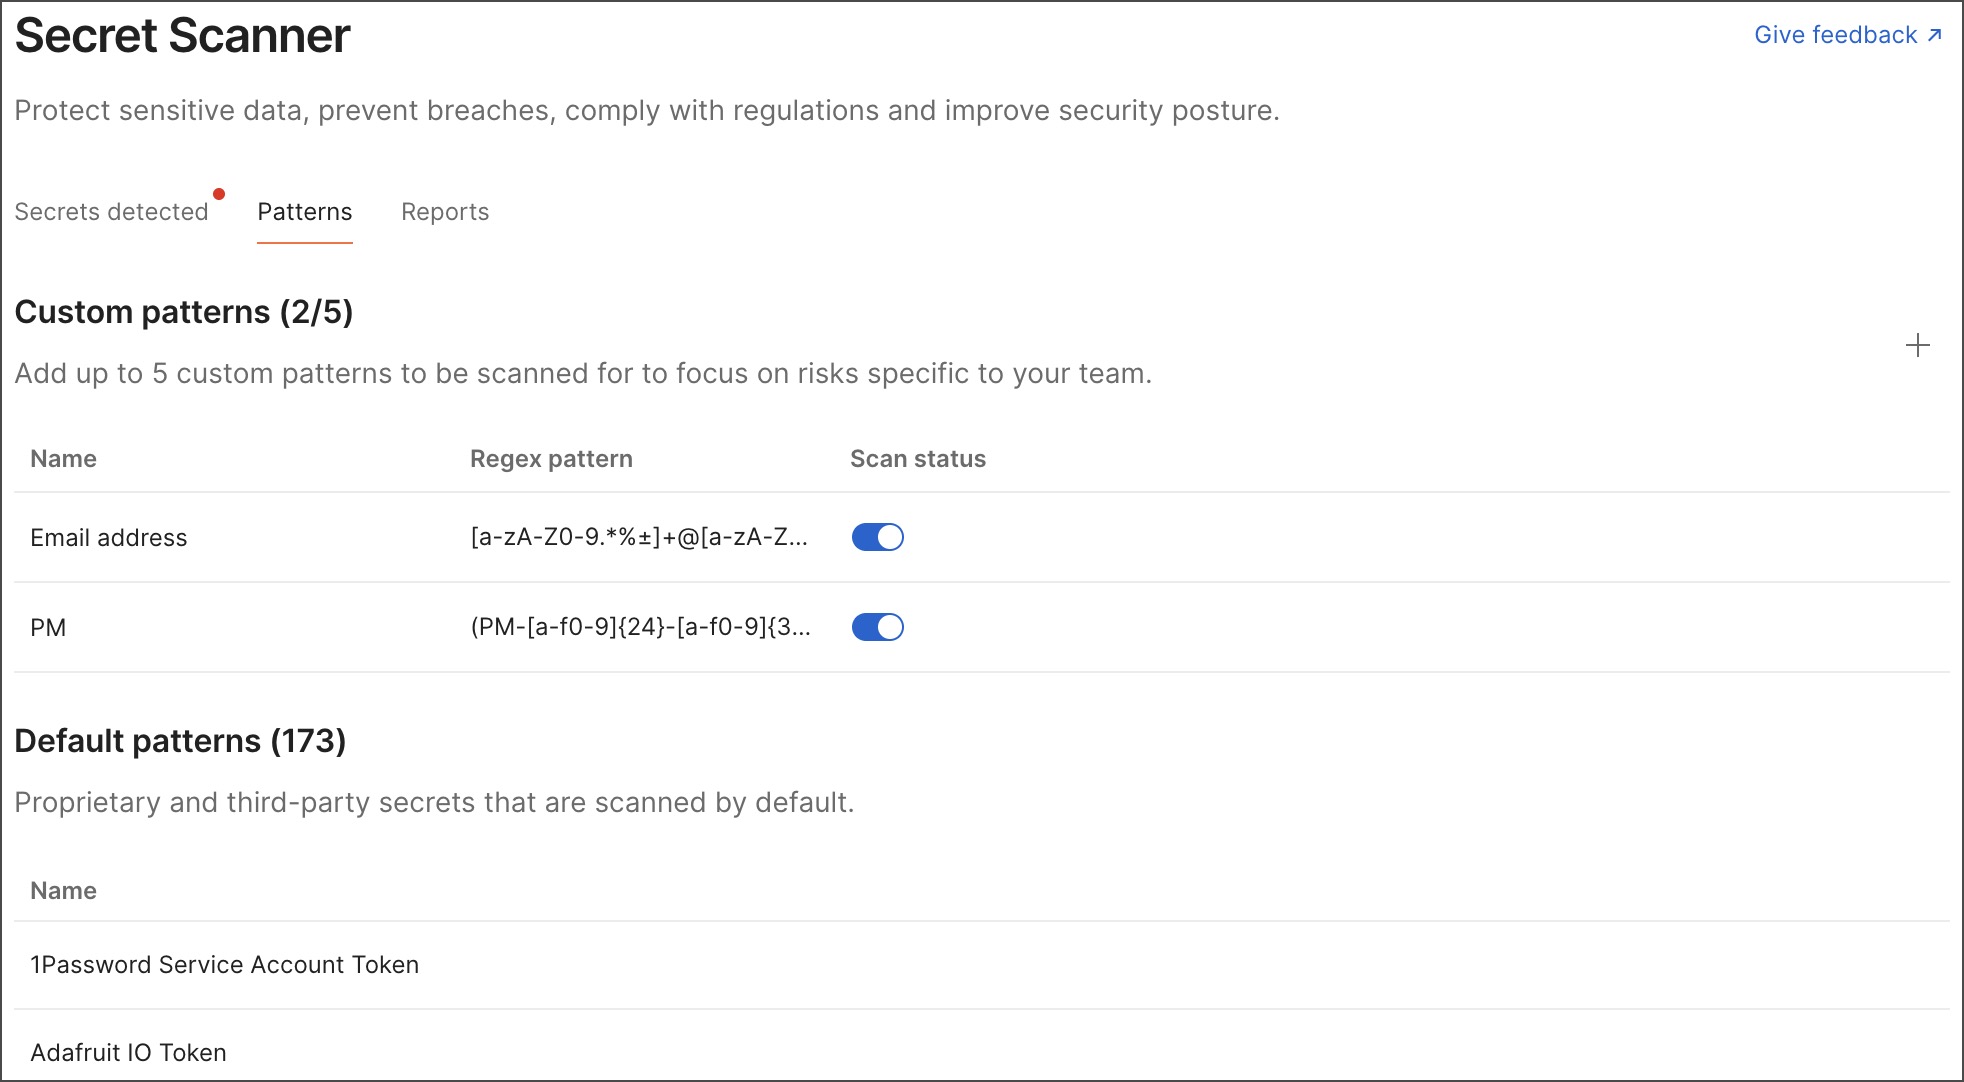Open the Give feedback link
This screenshot has height=1082, width=1964.
pos(1836,34)
